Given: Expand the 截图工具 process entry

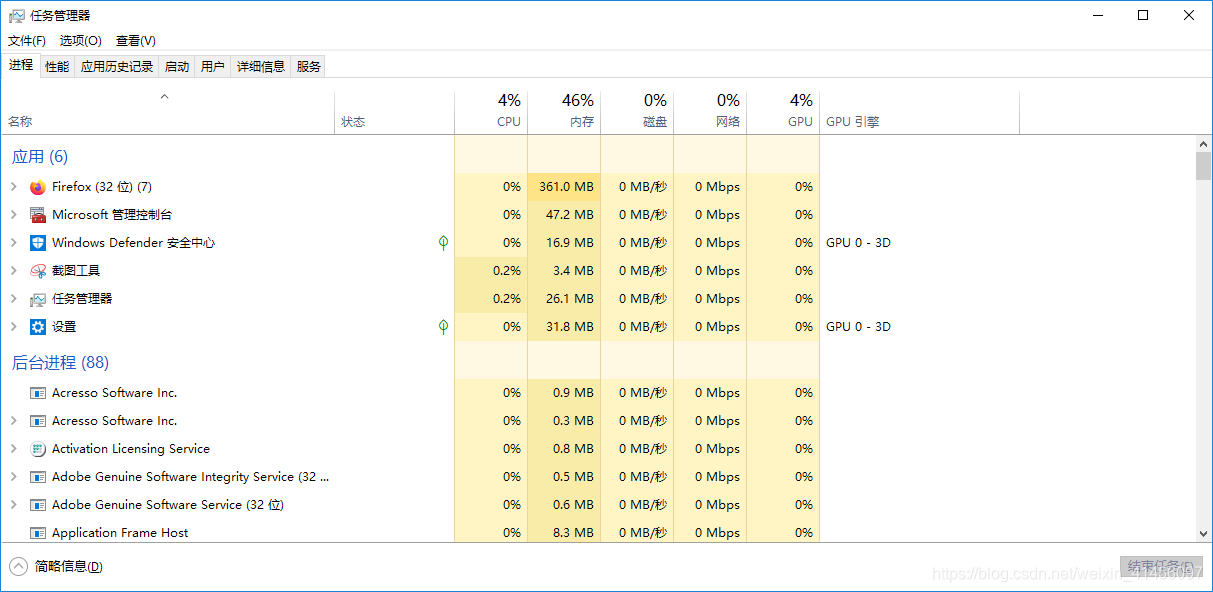Looking at the screenshot, I should click(13, 271).
